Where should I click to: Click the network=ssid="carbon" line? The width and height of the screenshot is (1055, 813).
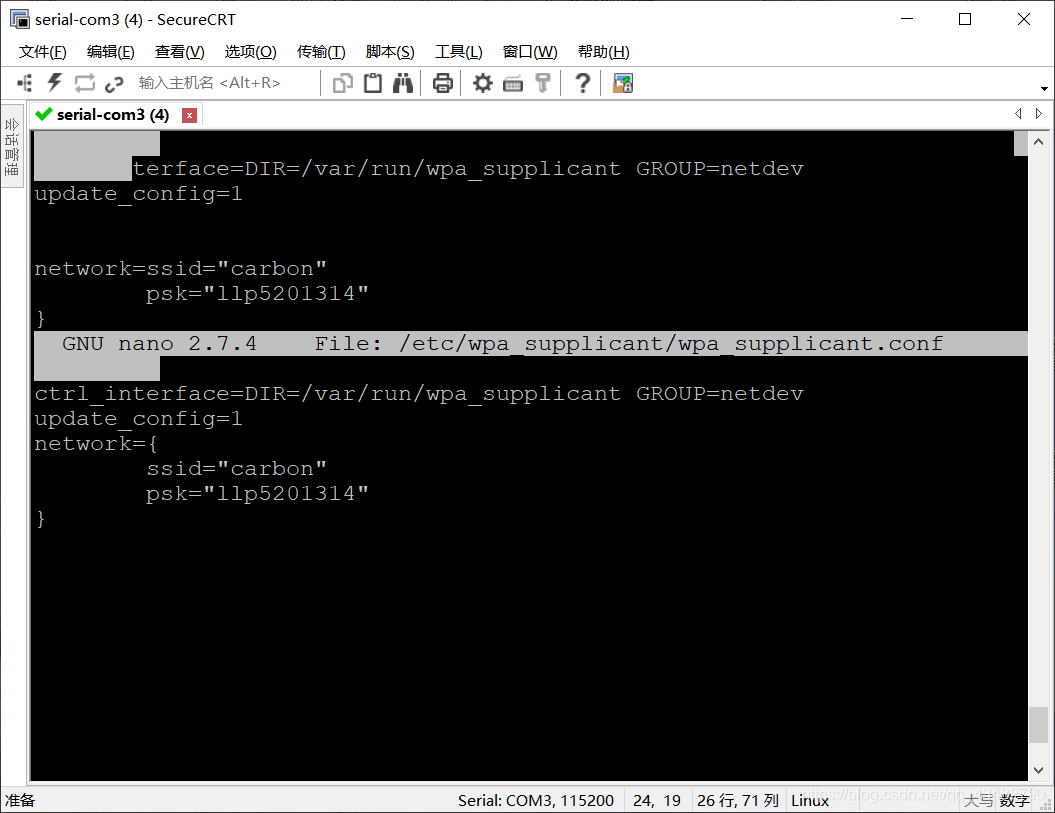point(180,269)
